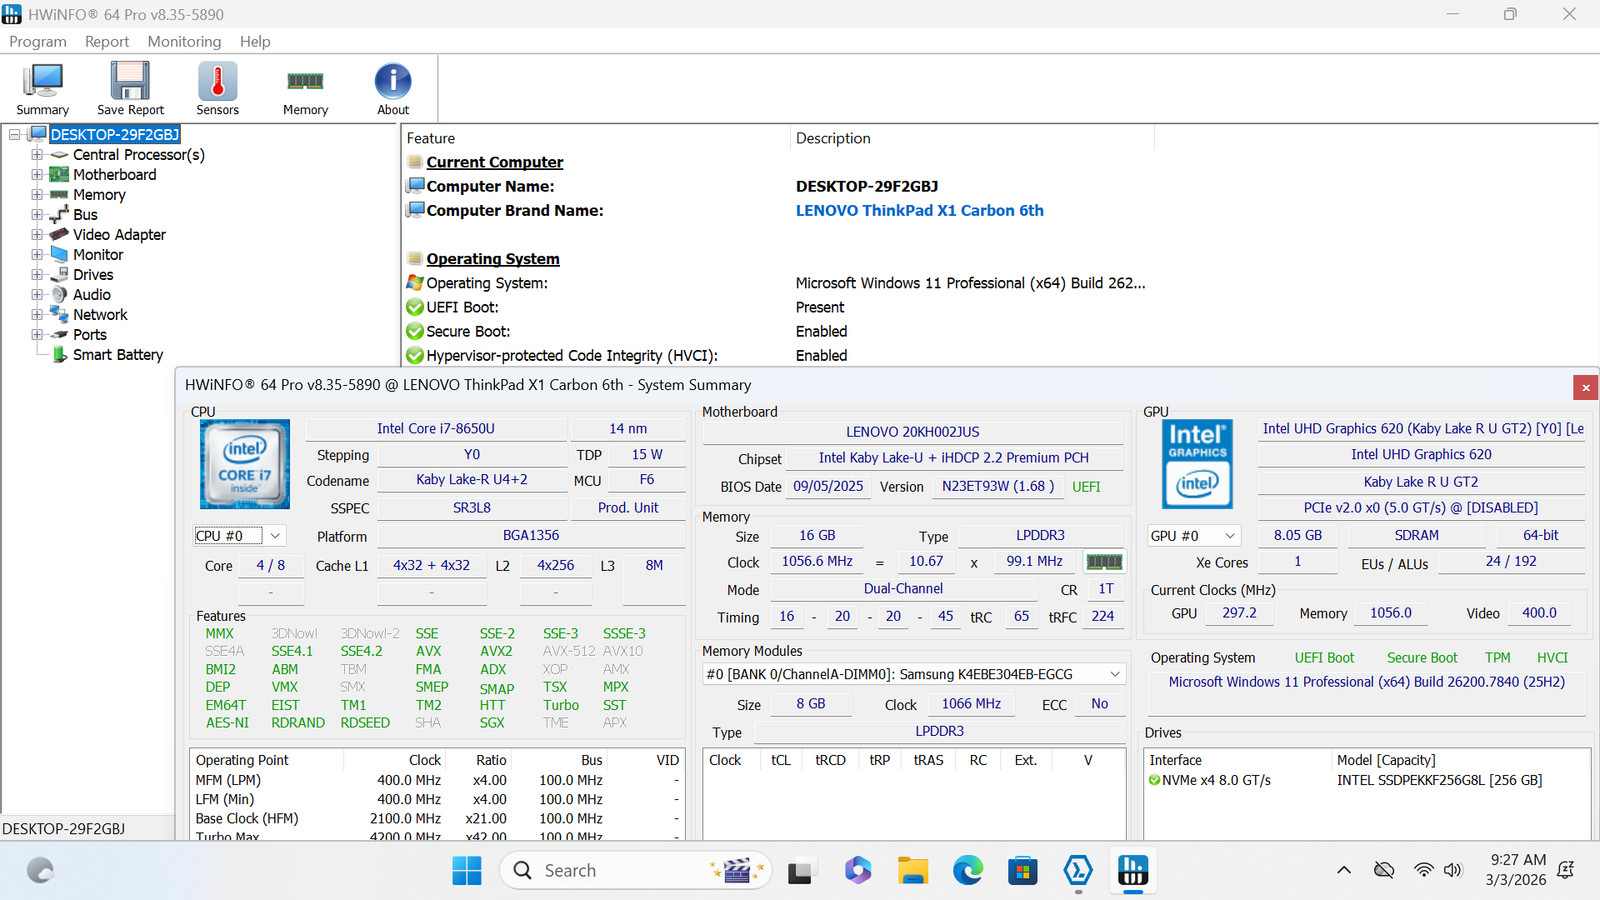Click the Description column header
This screenshot has width=1600, height=900.
click(833, 138)
